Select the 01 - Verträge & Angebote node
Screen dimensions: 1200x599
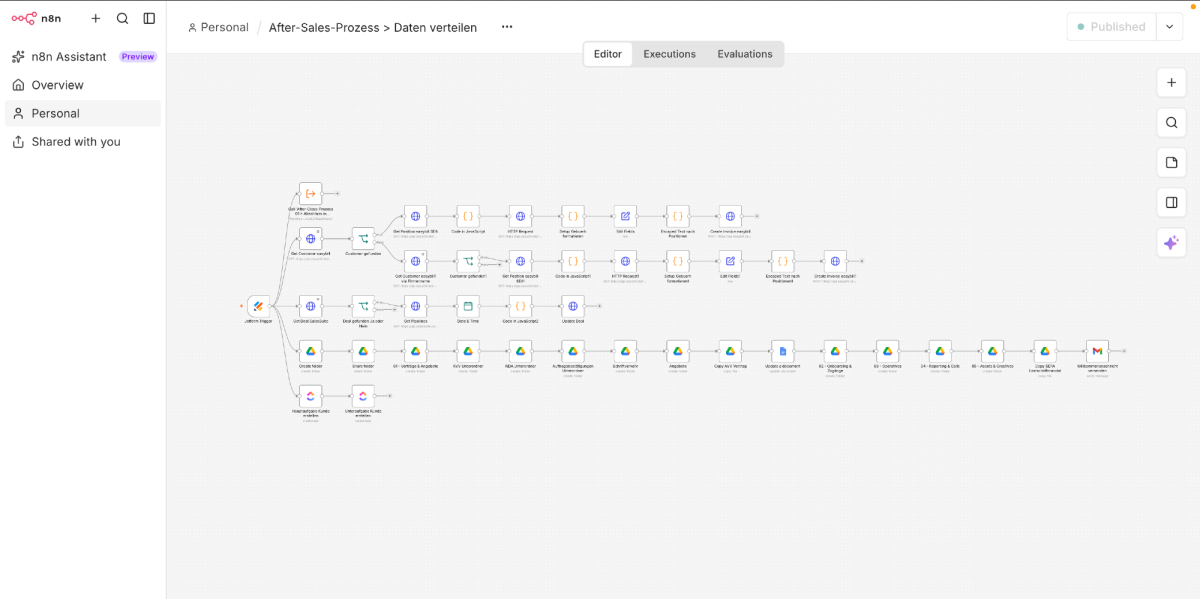tap(416, 351)
